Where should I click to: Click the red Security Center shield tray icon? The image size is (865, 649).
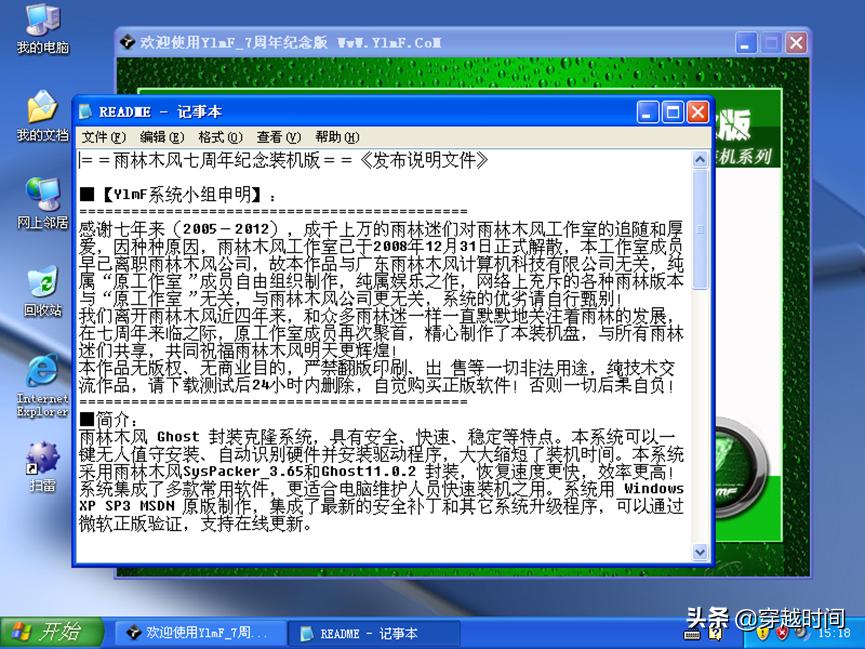(x=781, y=633)
